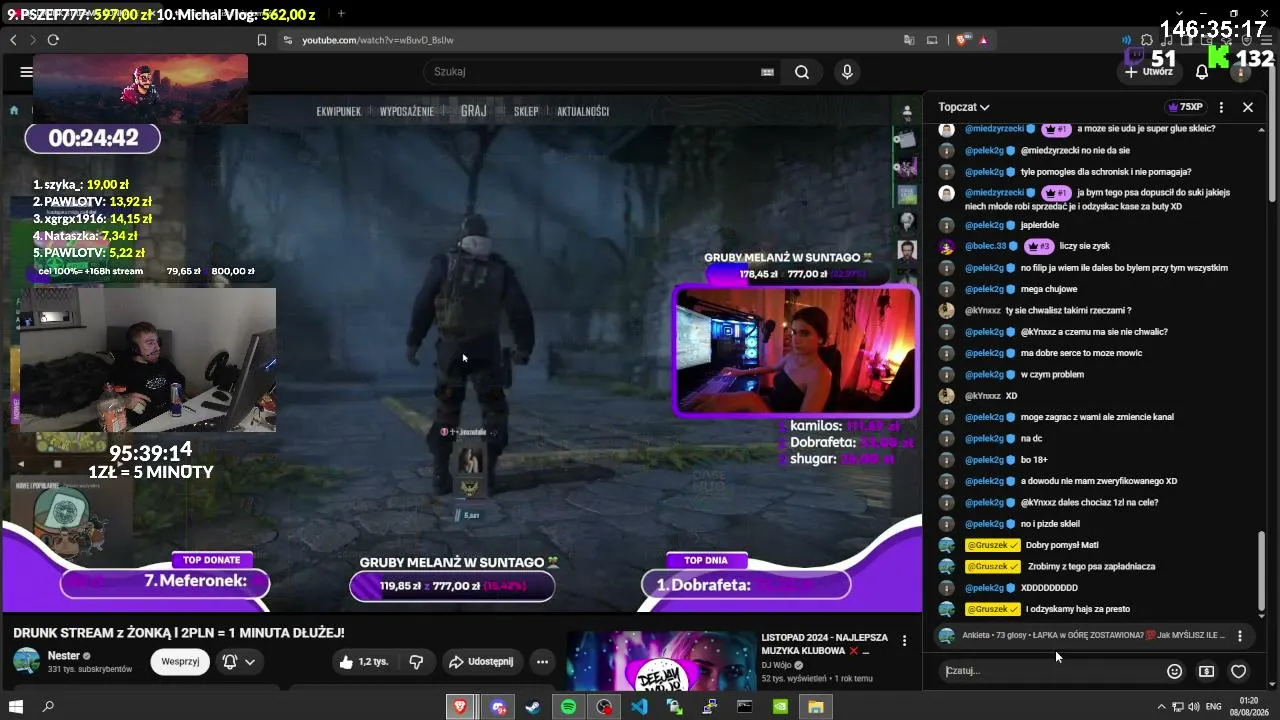Close the live chat panel
1280x720 pixels.
click(x=1248, y=107)
